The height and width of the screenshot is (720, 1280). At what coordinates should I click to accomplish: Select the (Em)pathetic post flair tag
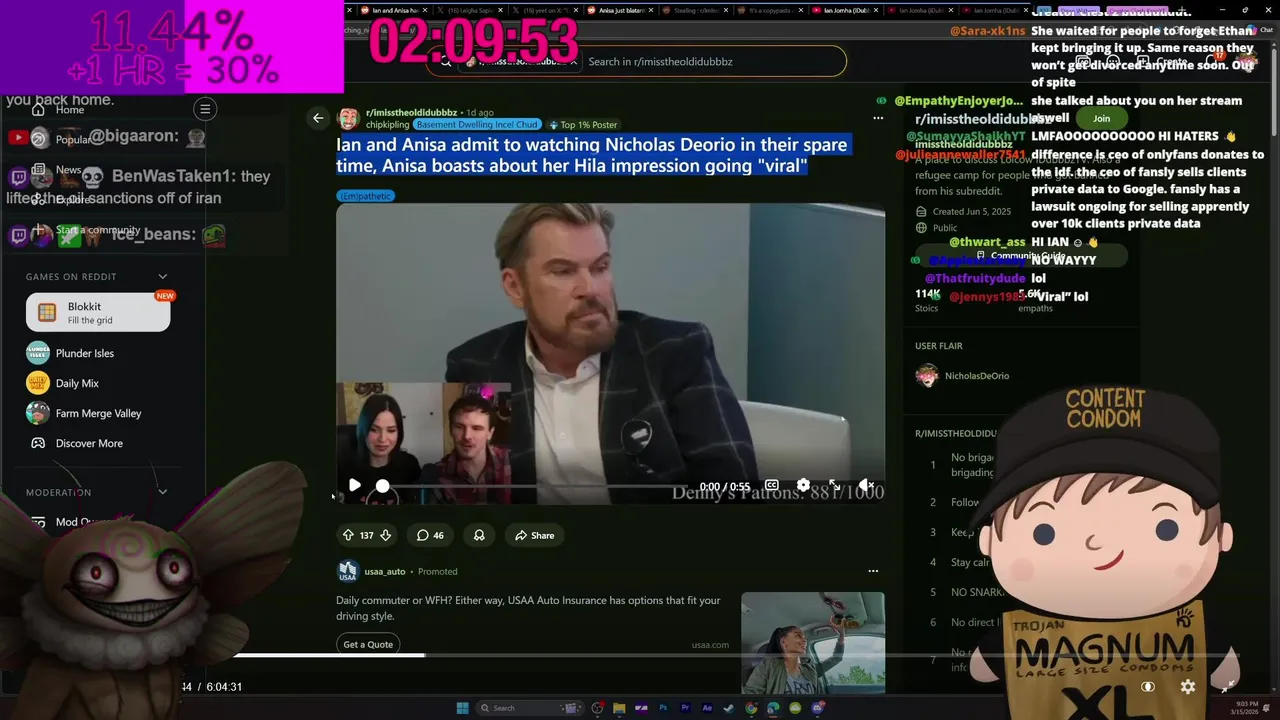[x=366, y=196]
